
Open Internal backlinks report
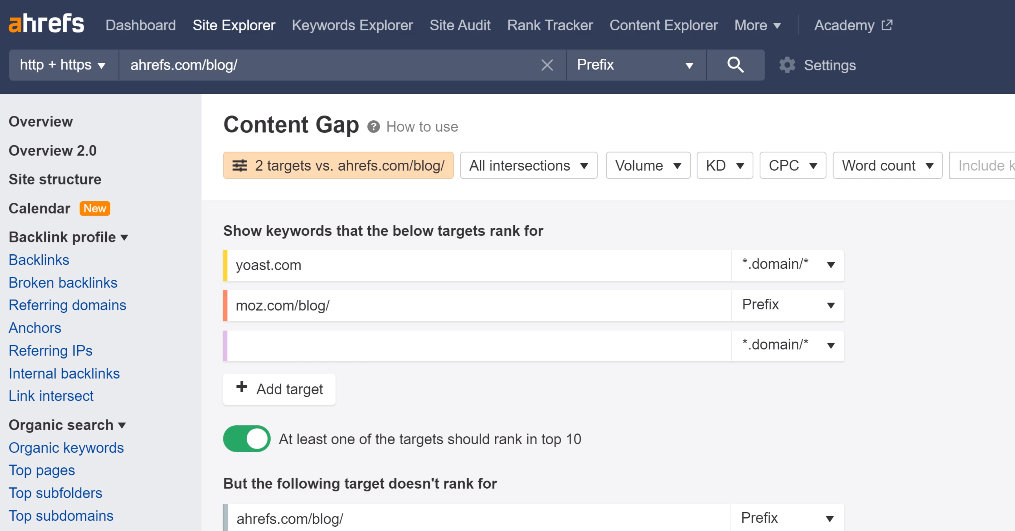(64, 374)
